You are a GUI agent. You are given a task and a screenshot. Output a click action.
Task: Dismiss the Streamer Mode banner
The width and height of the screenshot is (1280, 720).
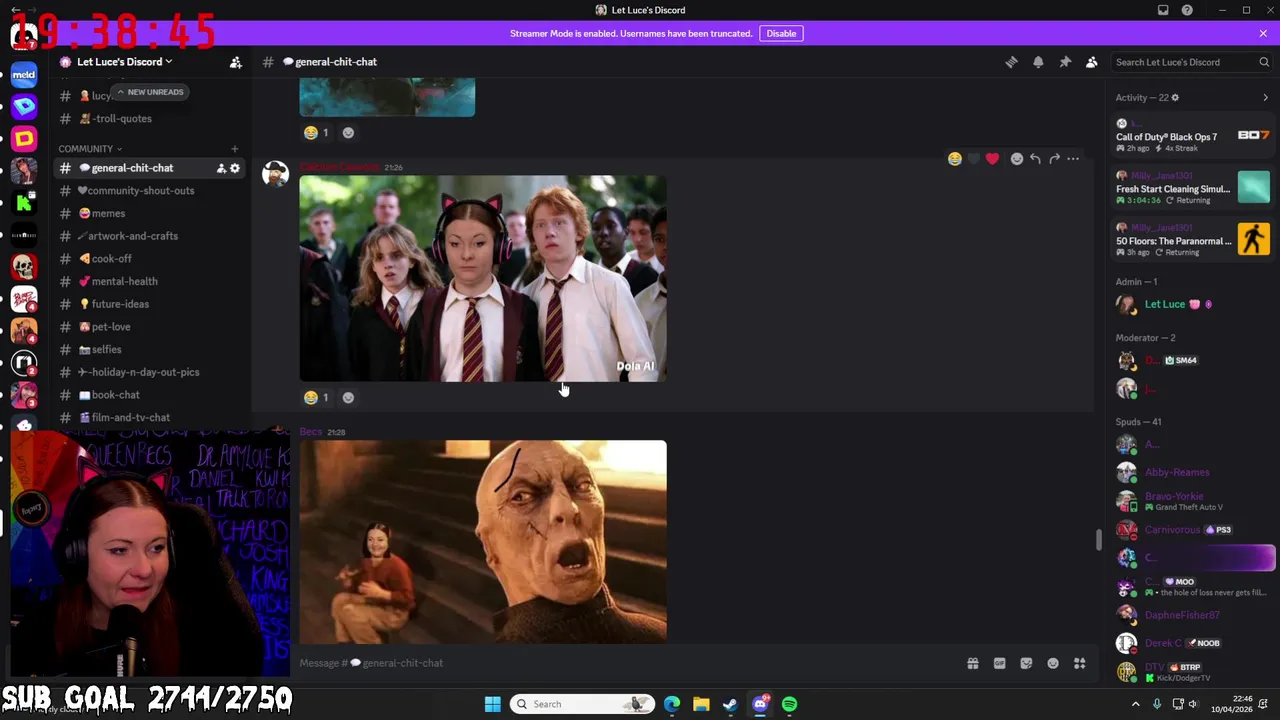click(x=1263, y=33)
